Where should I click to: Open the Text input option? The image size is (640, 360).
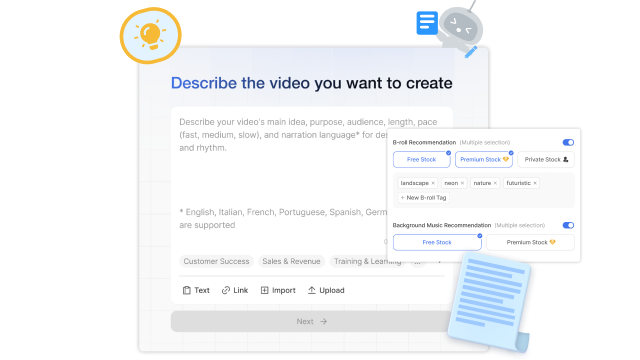(196, 290)
